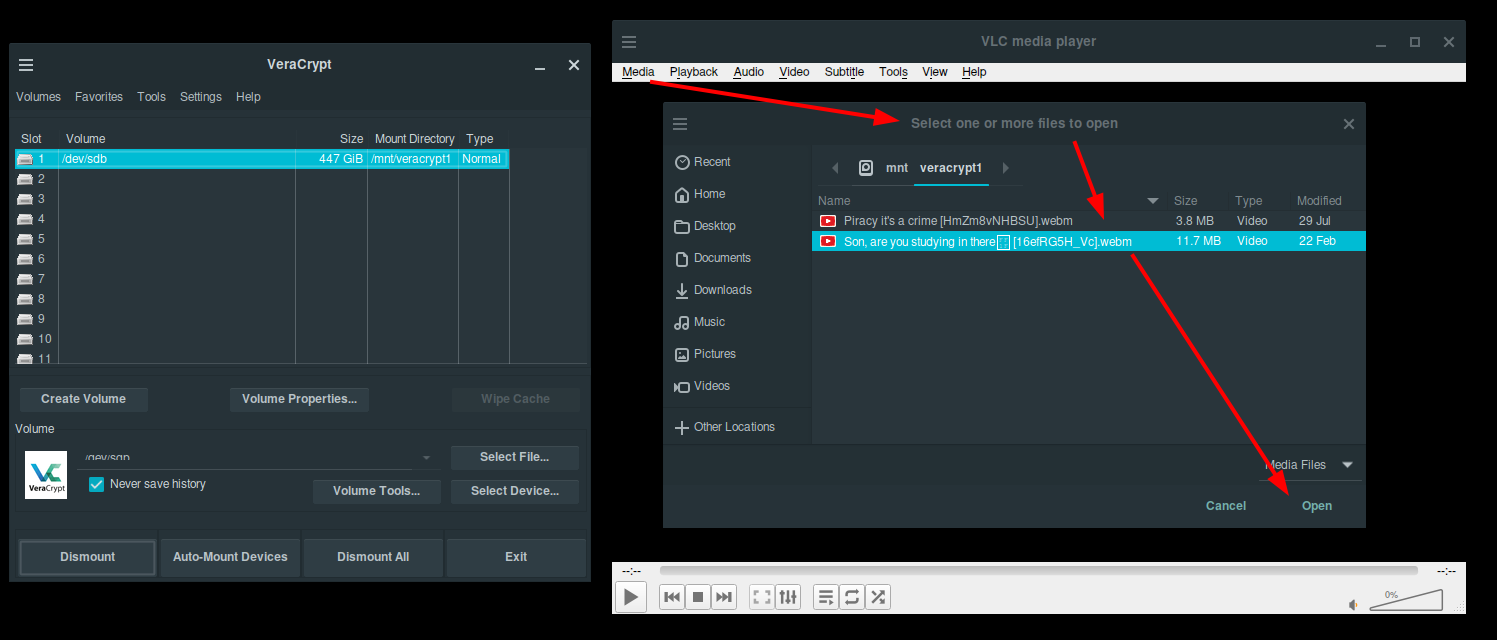Click the Play button in VLC

[x=630, y=597]
